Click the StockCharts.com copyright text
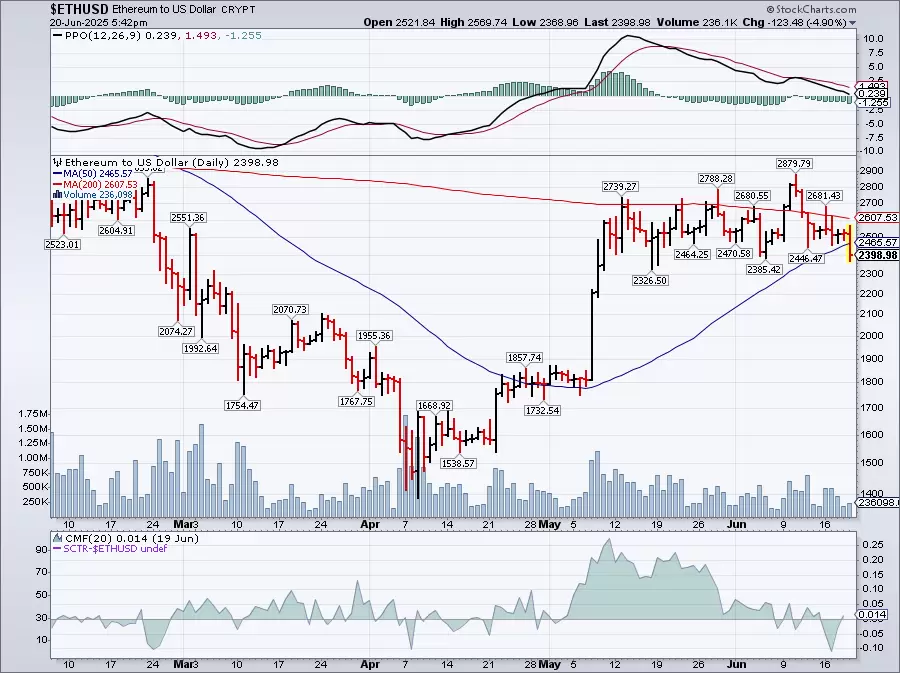This screenshot has height=673, width=900. click(811, 9)
